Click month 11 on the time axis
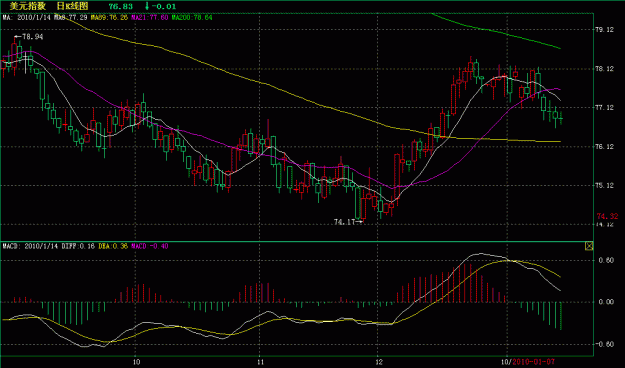The width and height of the screenshot is (625, 368). (261, 362)
